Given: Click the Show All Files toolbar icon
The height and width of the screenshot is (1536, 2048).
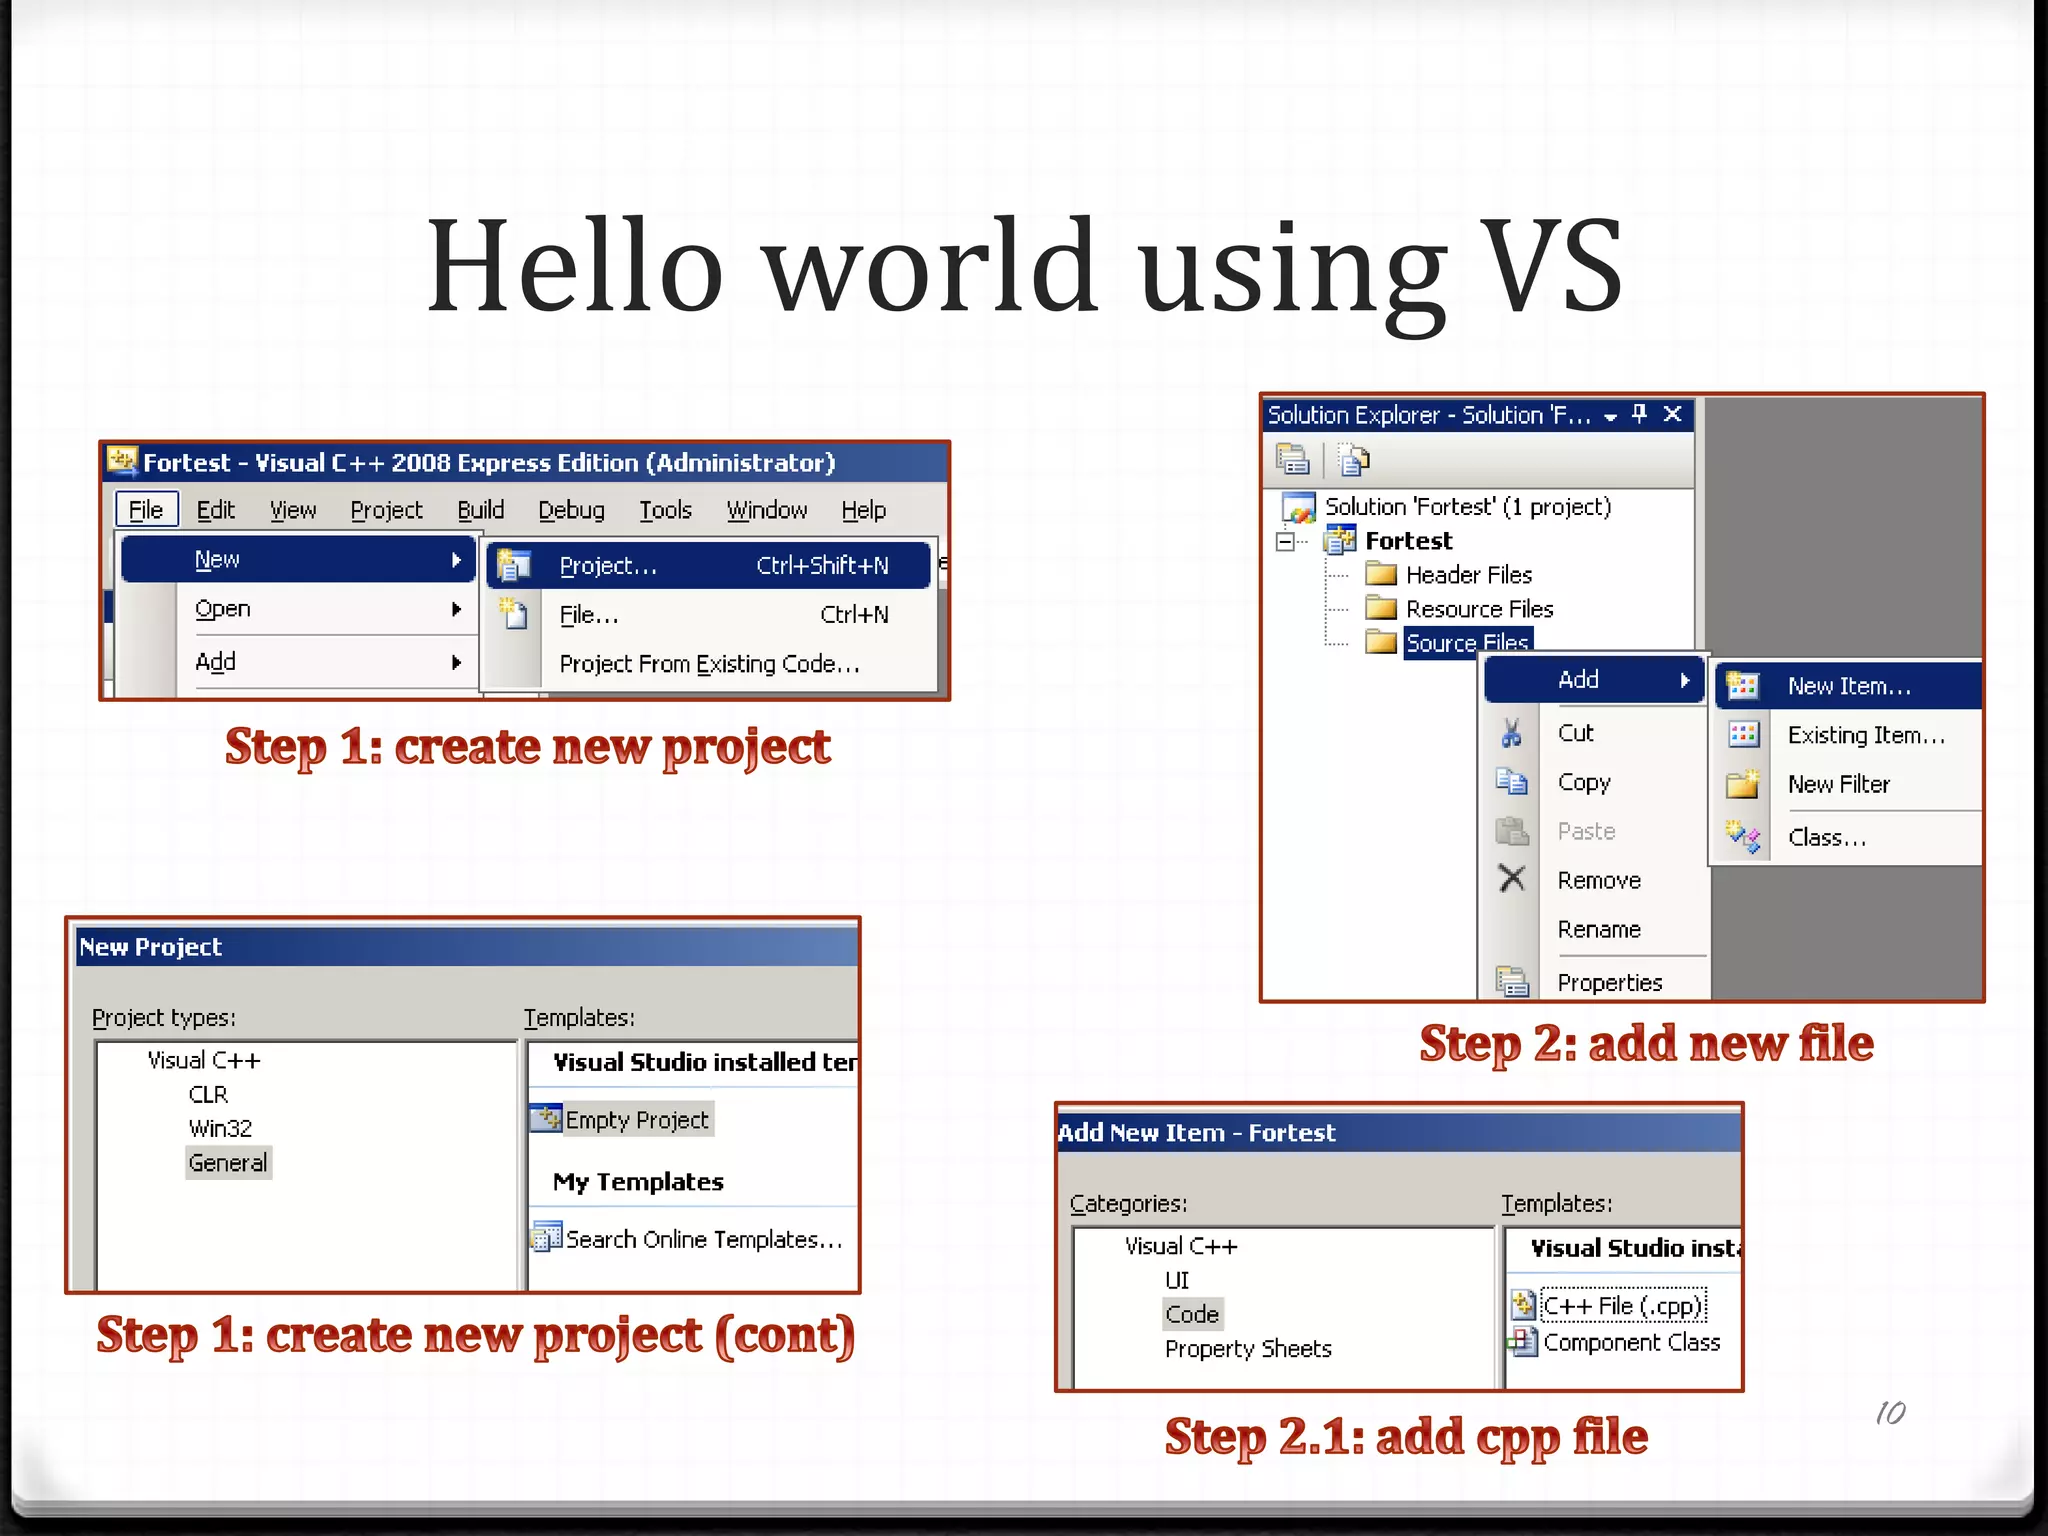Looking at the screenshot, I should (1354, 459).
